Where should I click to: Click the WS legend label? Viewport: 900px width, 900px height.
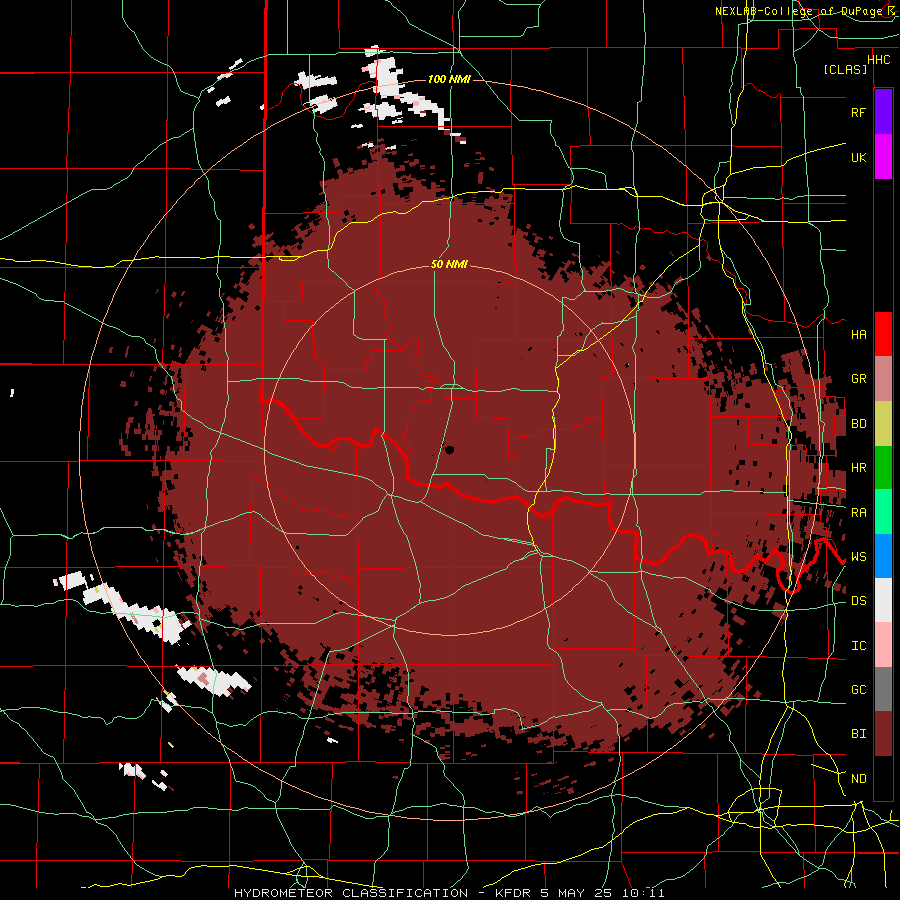(858, 557)
